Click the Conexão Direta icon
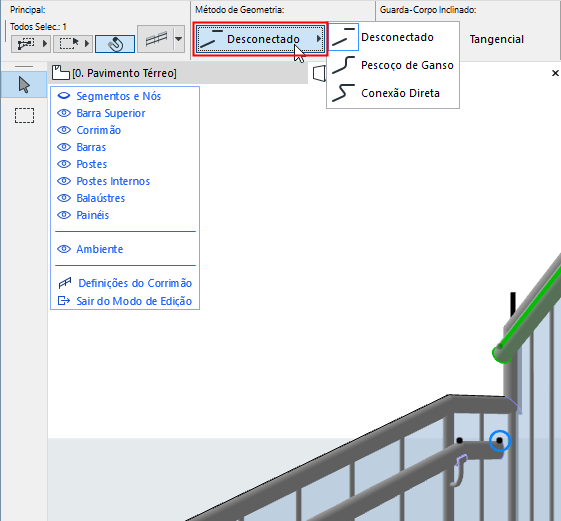The height and width of the screenshot is (521, 561). (x=343, y=93)
